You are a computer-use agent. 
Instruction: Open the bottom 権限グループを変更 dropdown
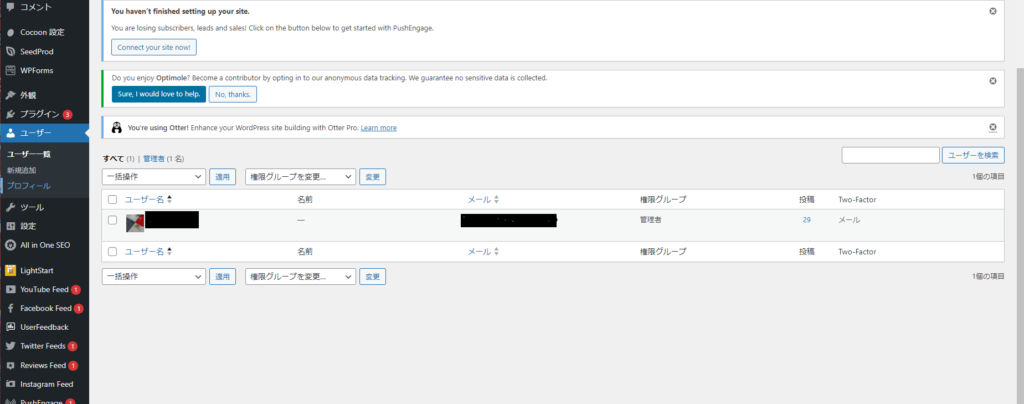[300, 276]
